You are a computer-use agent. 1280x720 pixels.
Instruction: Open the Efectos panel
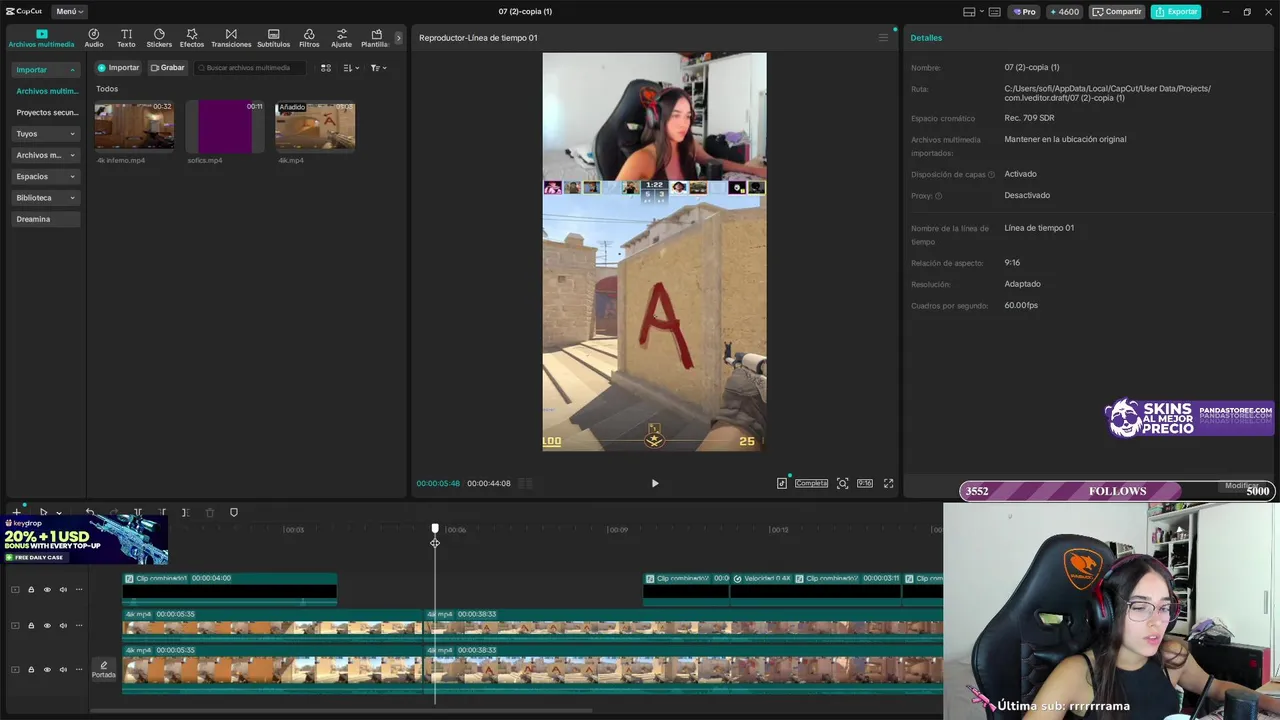192,38
